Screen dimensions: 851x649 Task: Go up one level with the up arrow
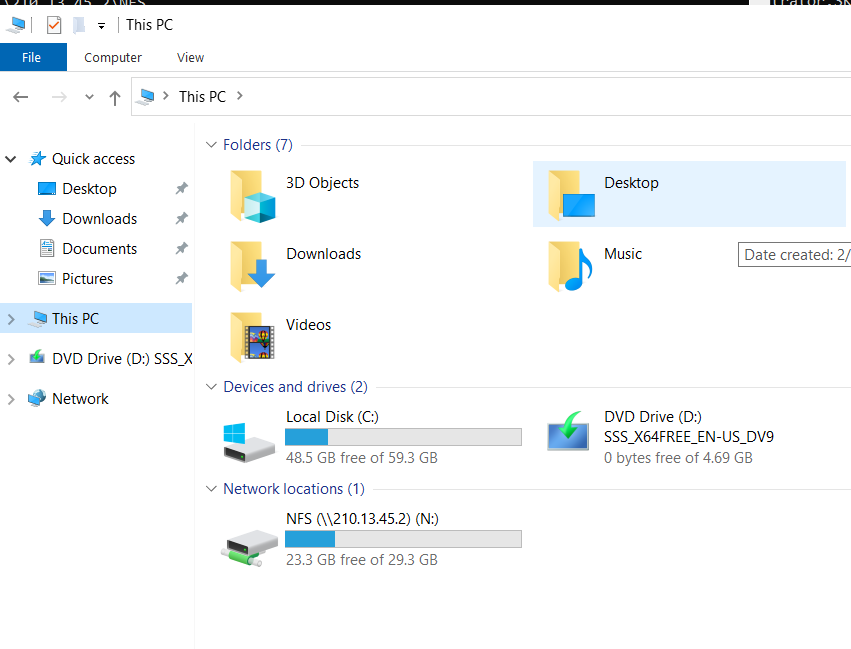(x=115, y=98)
